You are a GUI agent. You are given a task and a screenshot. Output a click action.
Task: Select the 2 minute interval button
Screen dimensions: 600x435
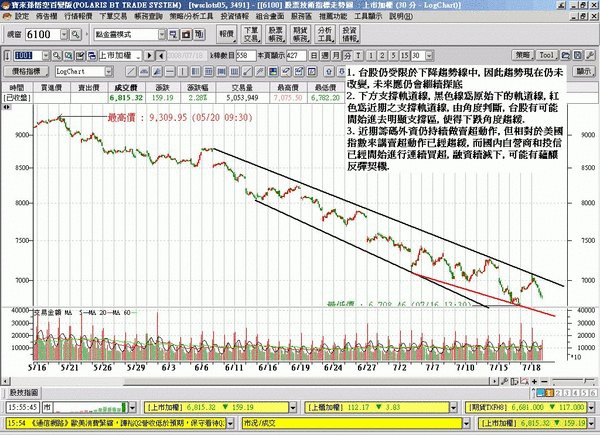382,56
